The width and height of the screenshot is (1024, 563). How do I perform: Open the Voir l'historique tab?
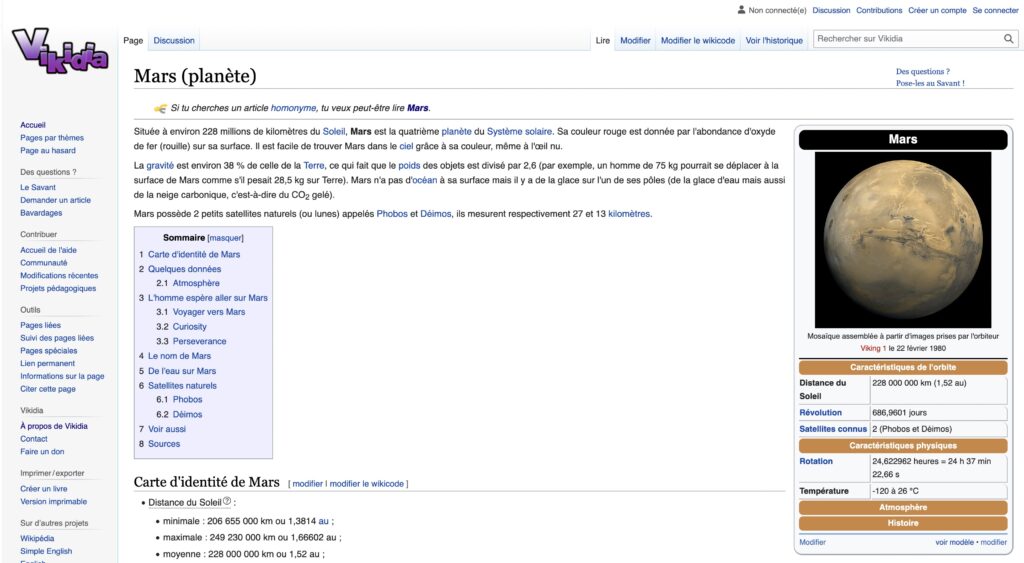pos(773,41)
